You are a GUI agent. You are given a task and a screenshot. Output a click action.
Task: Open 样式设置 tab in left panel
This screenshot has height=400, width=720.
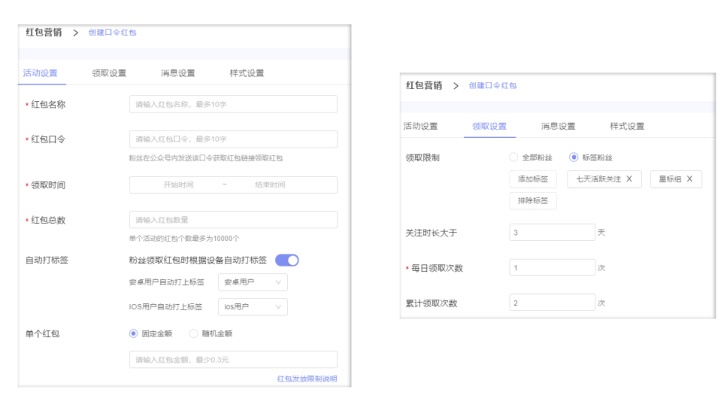click(247, 73)
